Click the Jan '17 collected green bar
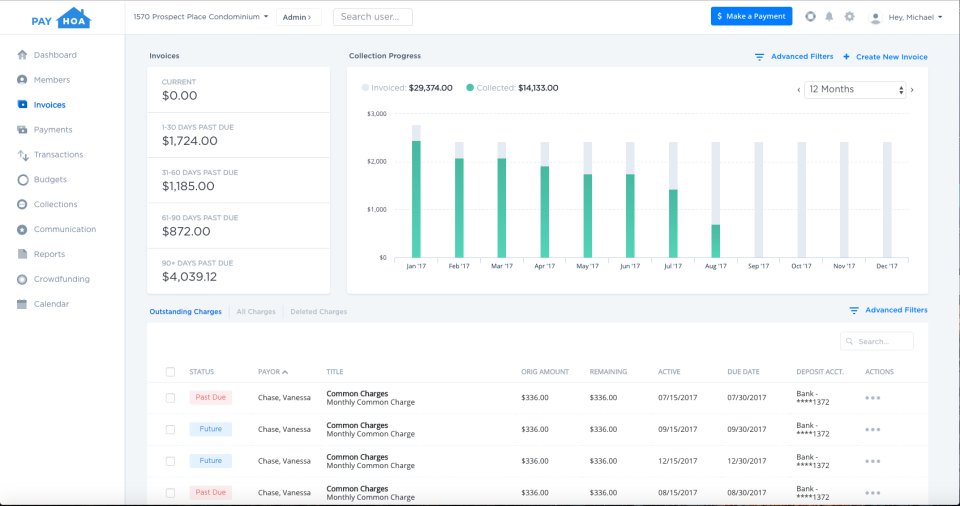This screenshot has height=506, width=960. (x=416, y=199)
